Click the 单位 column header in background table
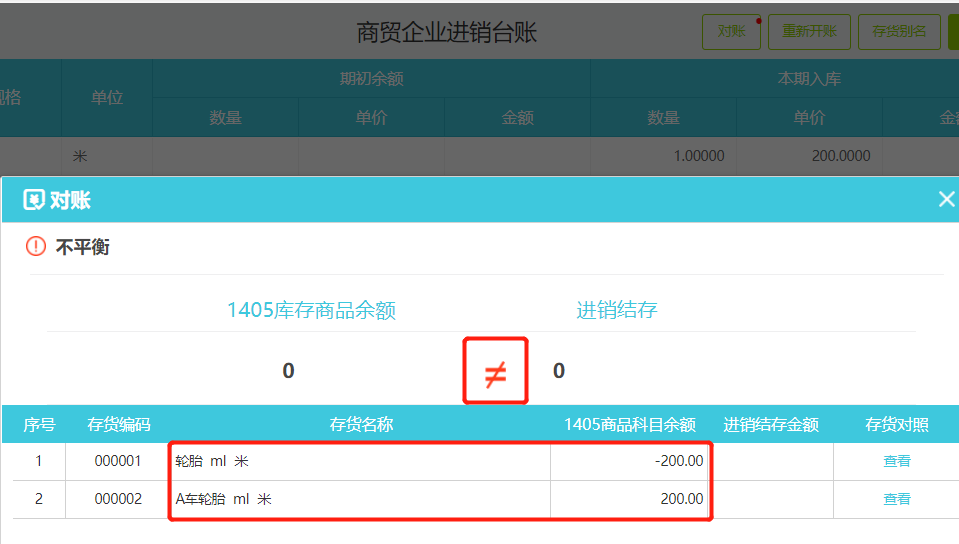959x544 pixels. [107, 97]
